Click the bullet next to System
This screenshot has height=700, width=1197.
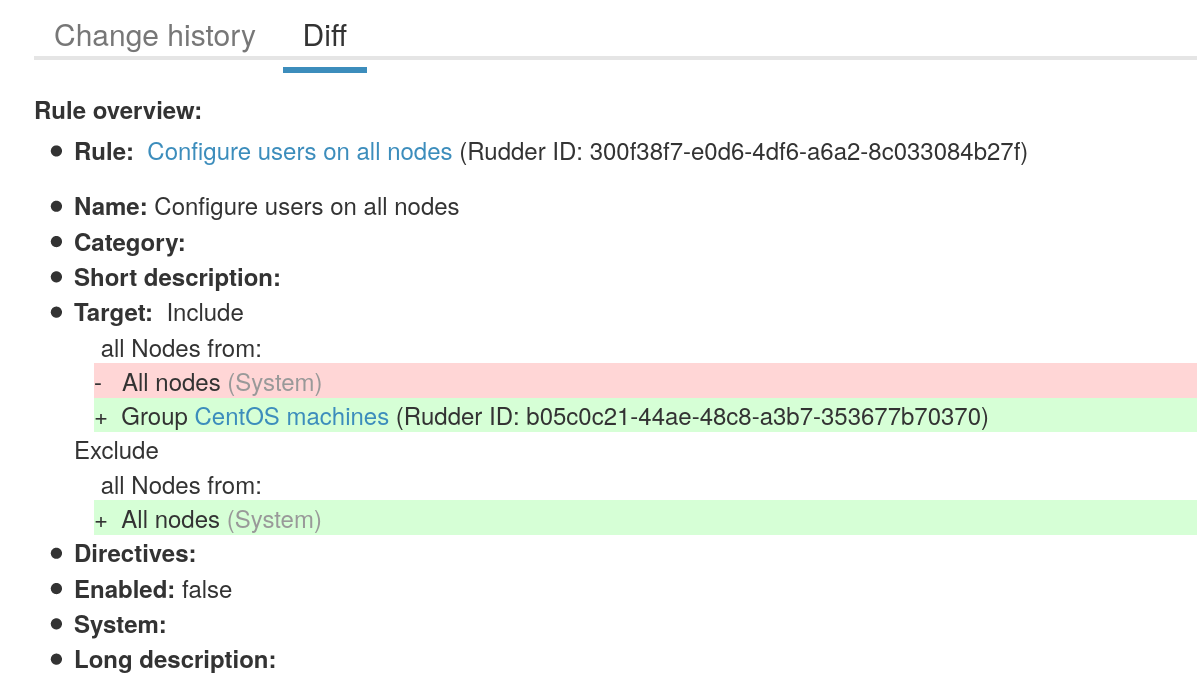pyautogui.click(x=58, y=624)
